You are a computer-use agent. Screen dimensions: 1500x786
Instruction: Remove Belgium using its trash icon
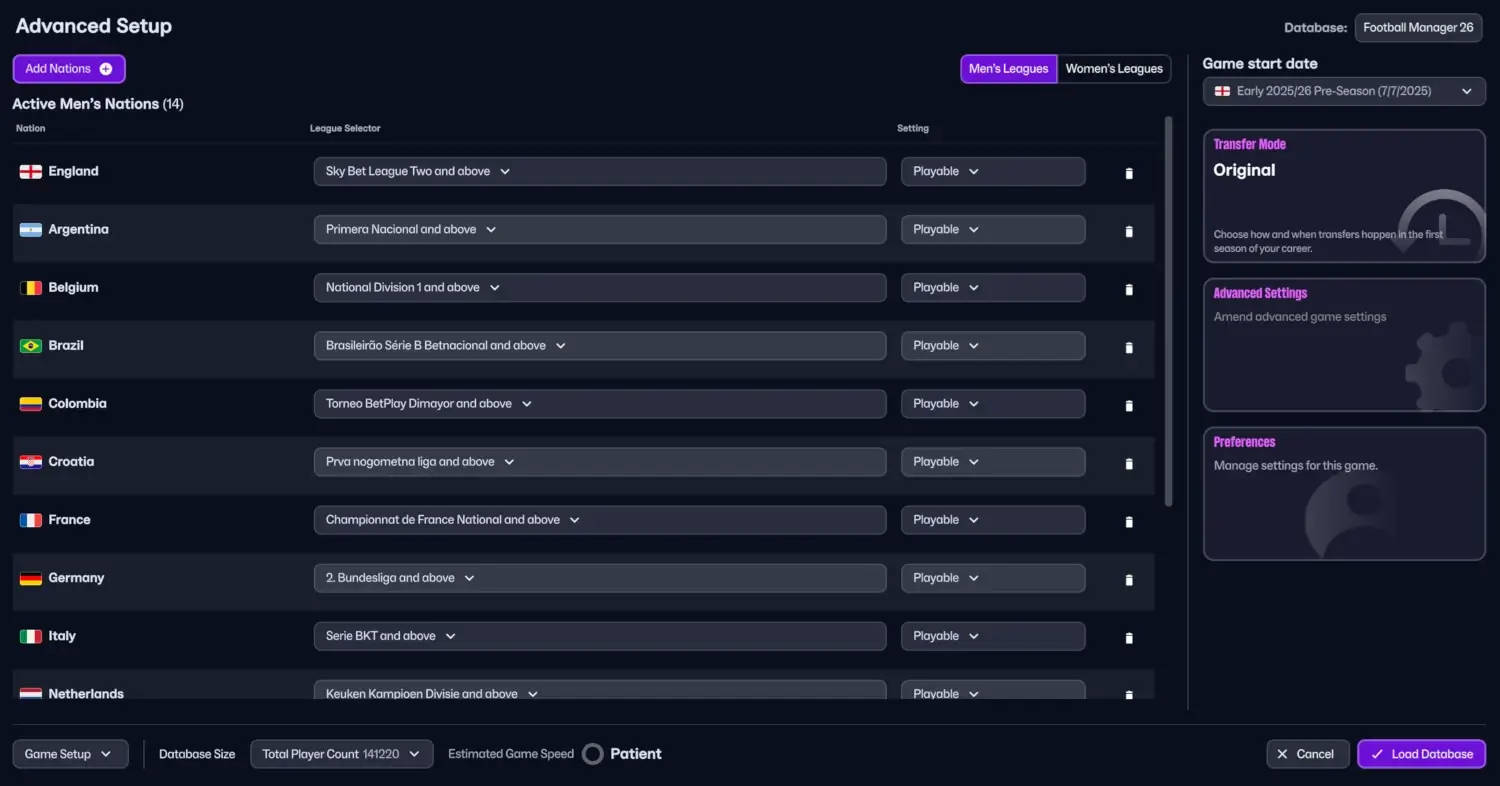coord(1129,289)
